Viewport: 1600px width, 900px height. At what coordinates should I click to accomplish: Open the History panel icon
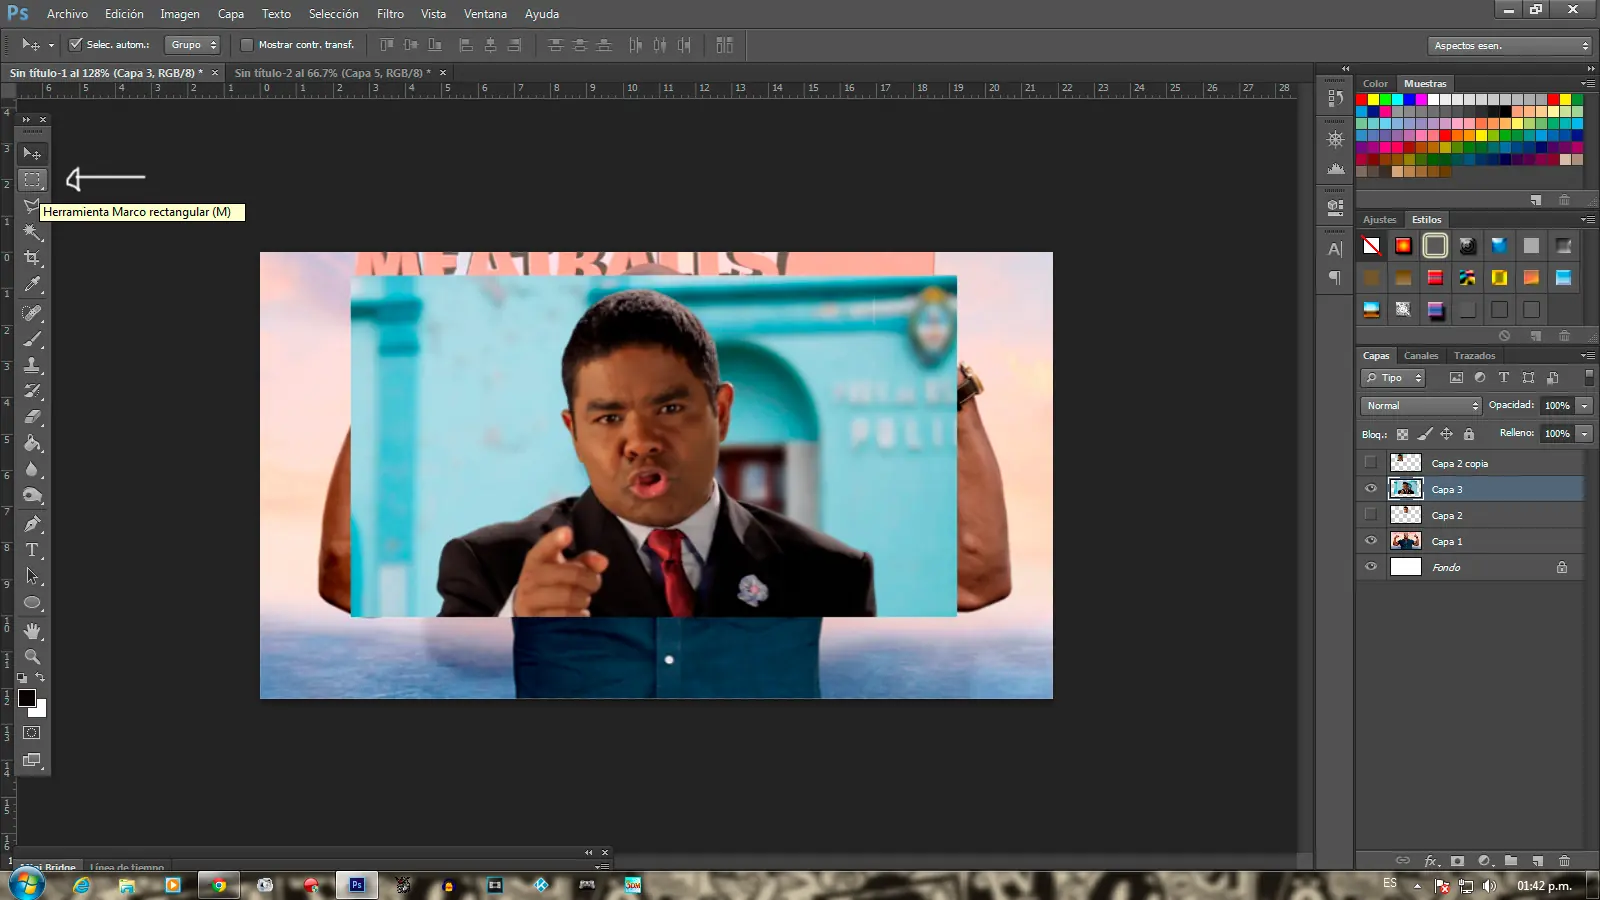click(1335, 98)
